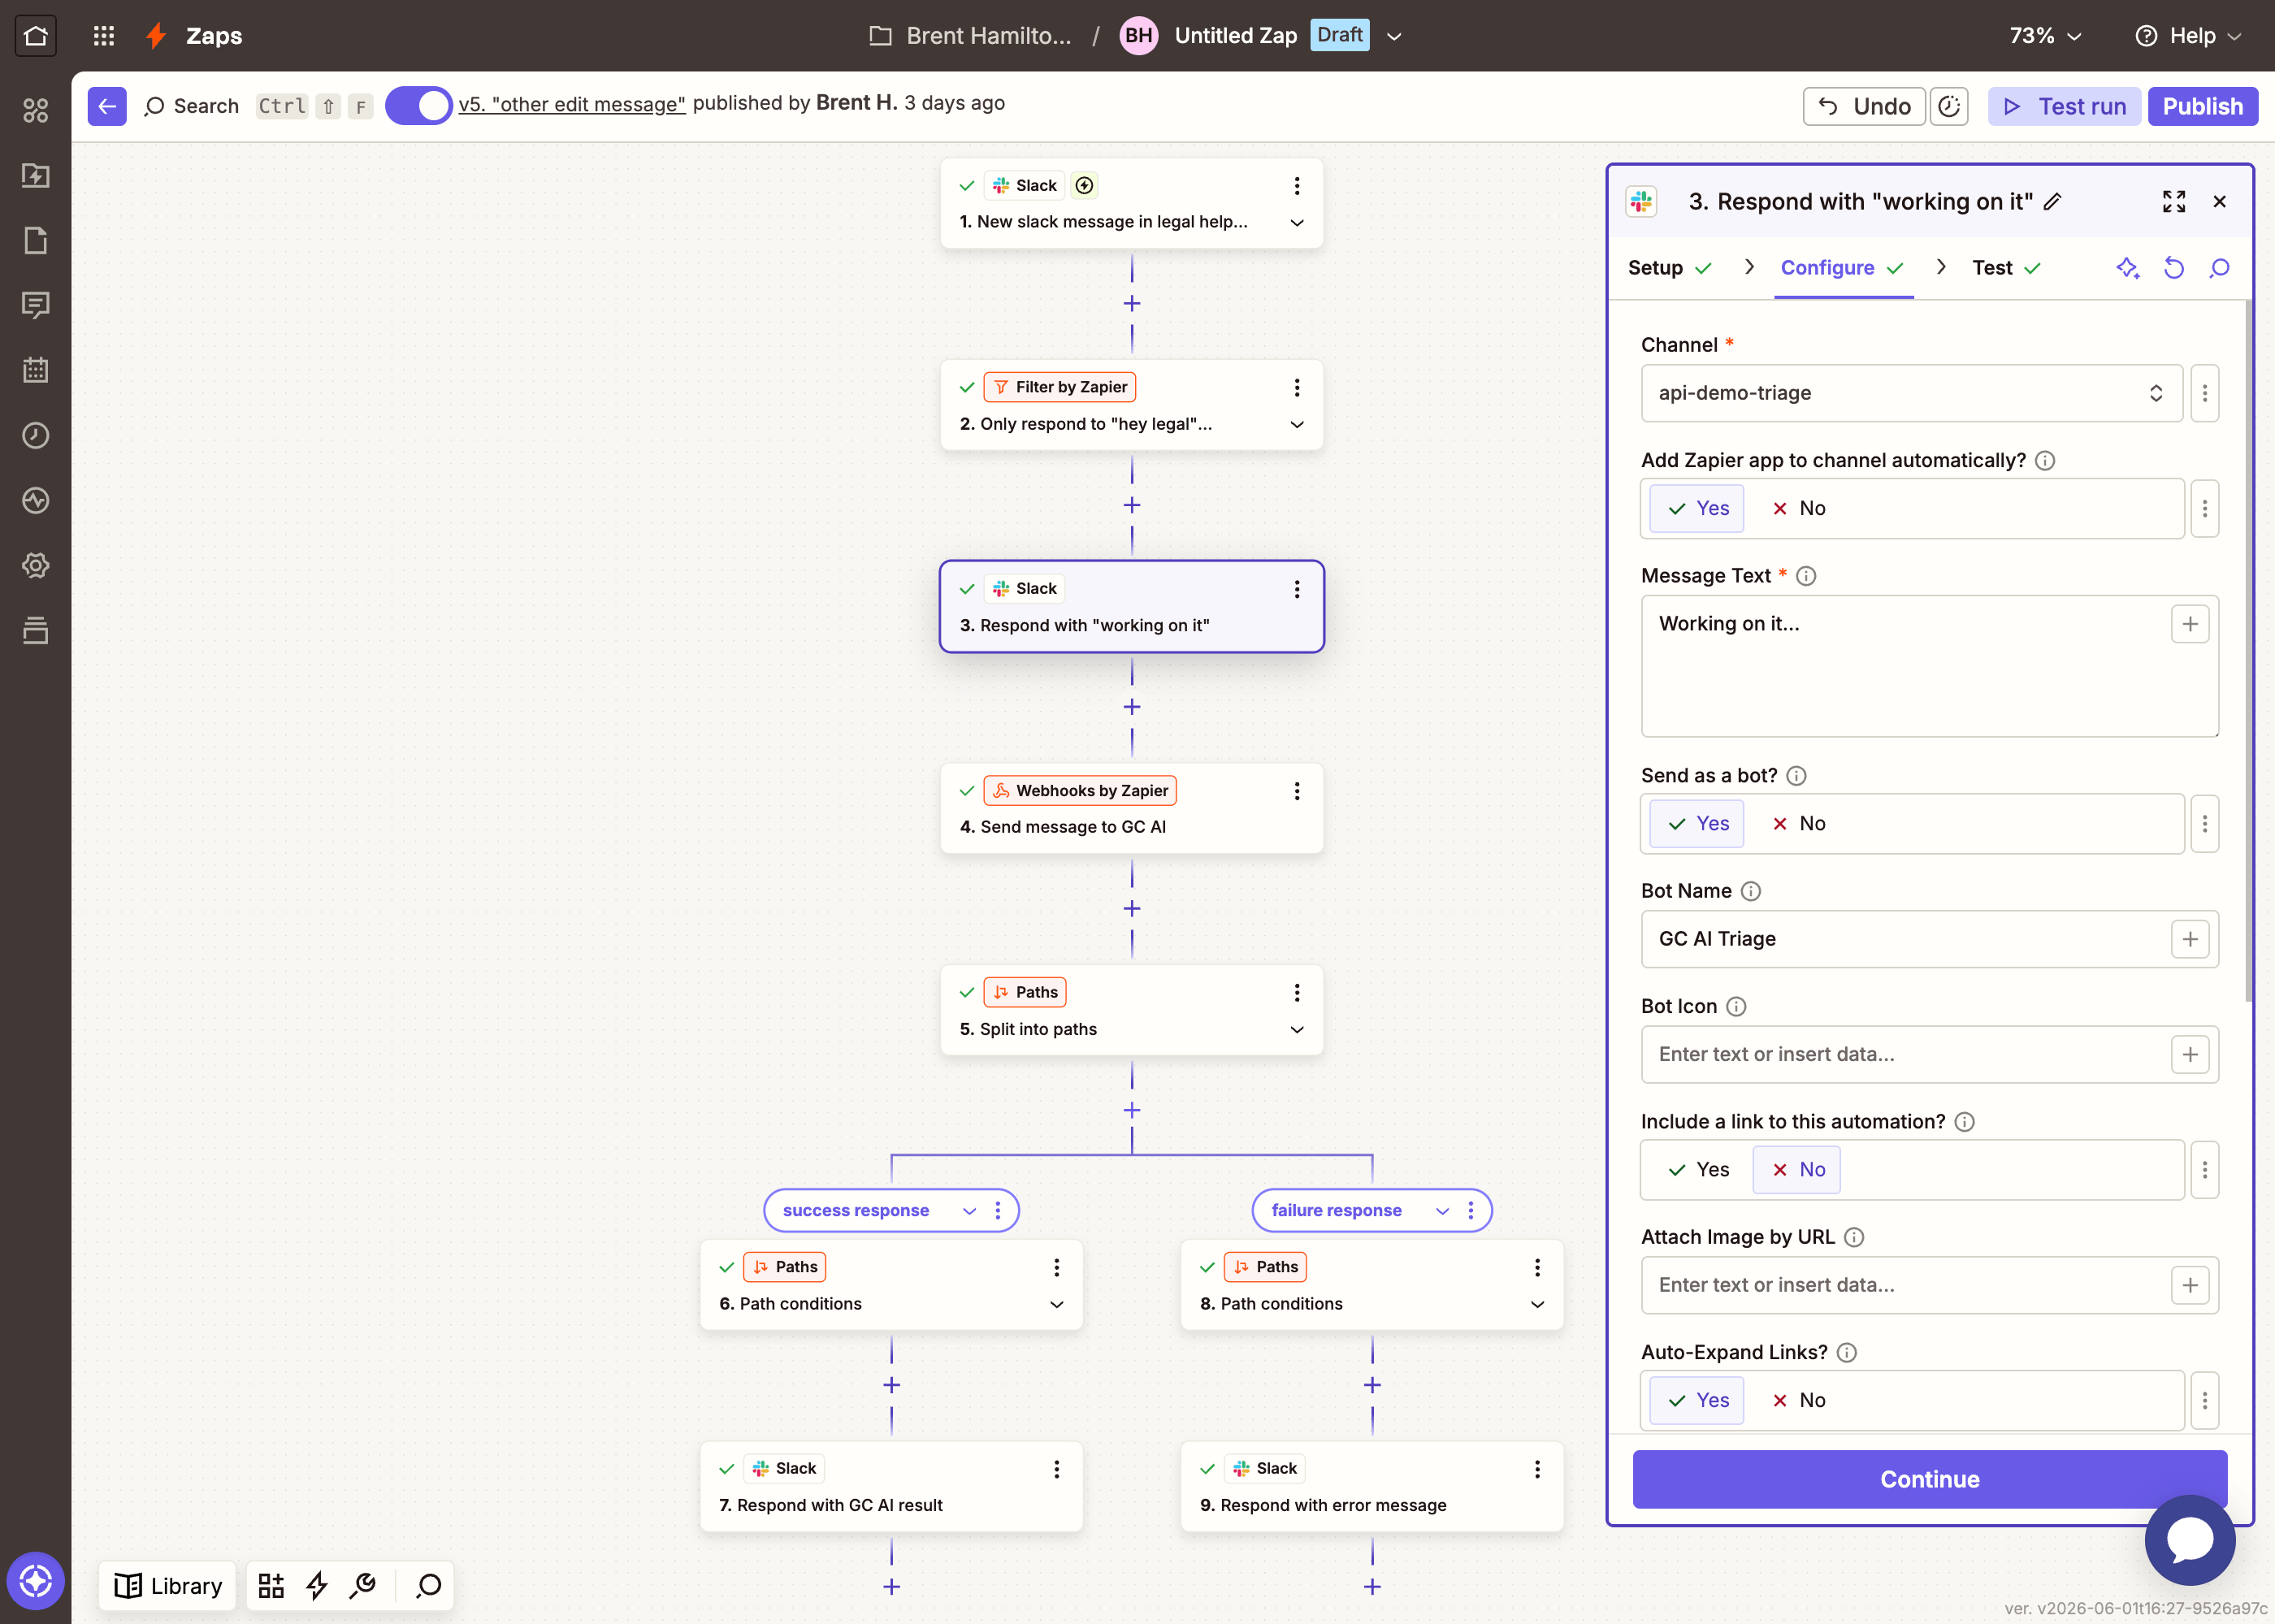Select step 7 Respond with GC AI result
This screenshot has height=1624, width=2275.
coord(891,1486)
